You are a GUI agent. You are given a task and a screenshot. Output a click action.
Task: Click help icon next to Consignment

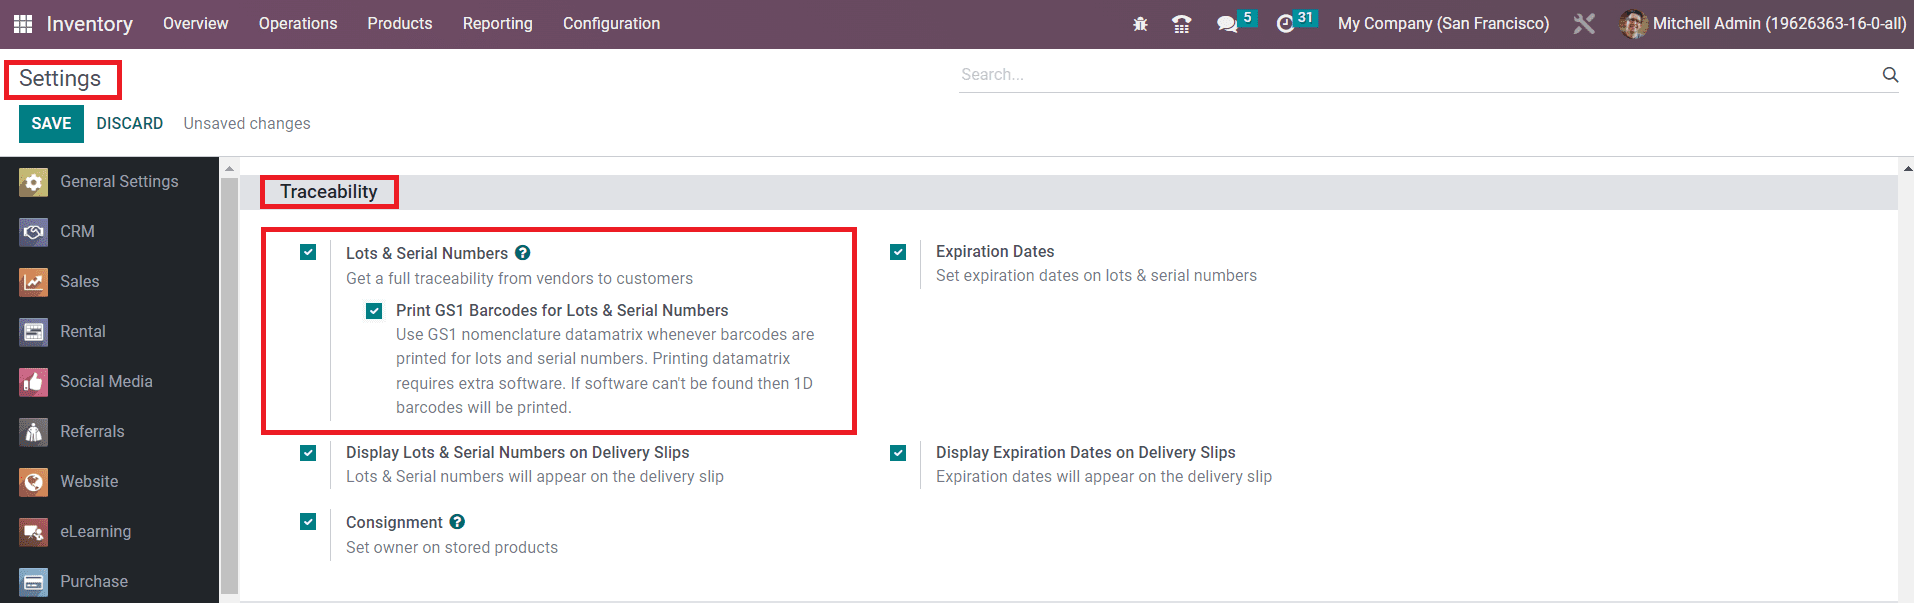(457, 522)
